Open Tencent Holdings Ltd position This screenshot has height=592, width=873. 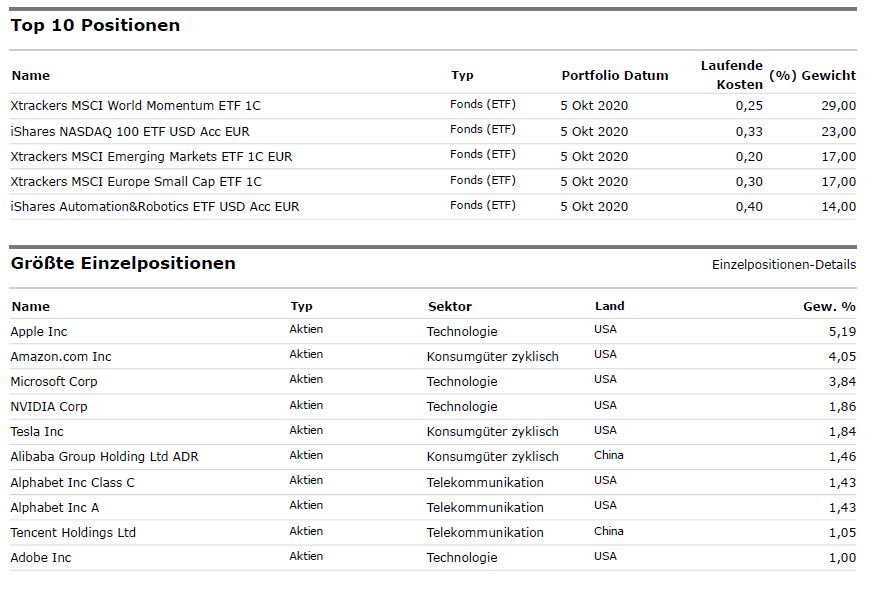coord(73,532)
